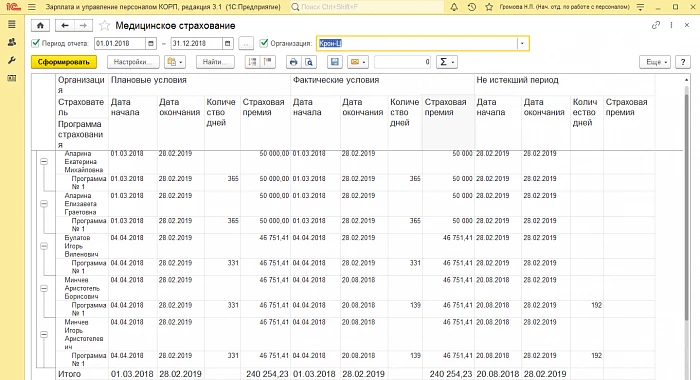This screenshot has width=700, height=380.
Task: Select the Не истекший период header cell
Action: (x=564, y=85)
